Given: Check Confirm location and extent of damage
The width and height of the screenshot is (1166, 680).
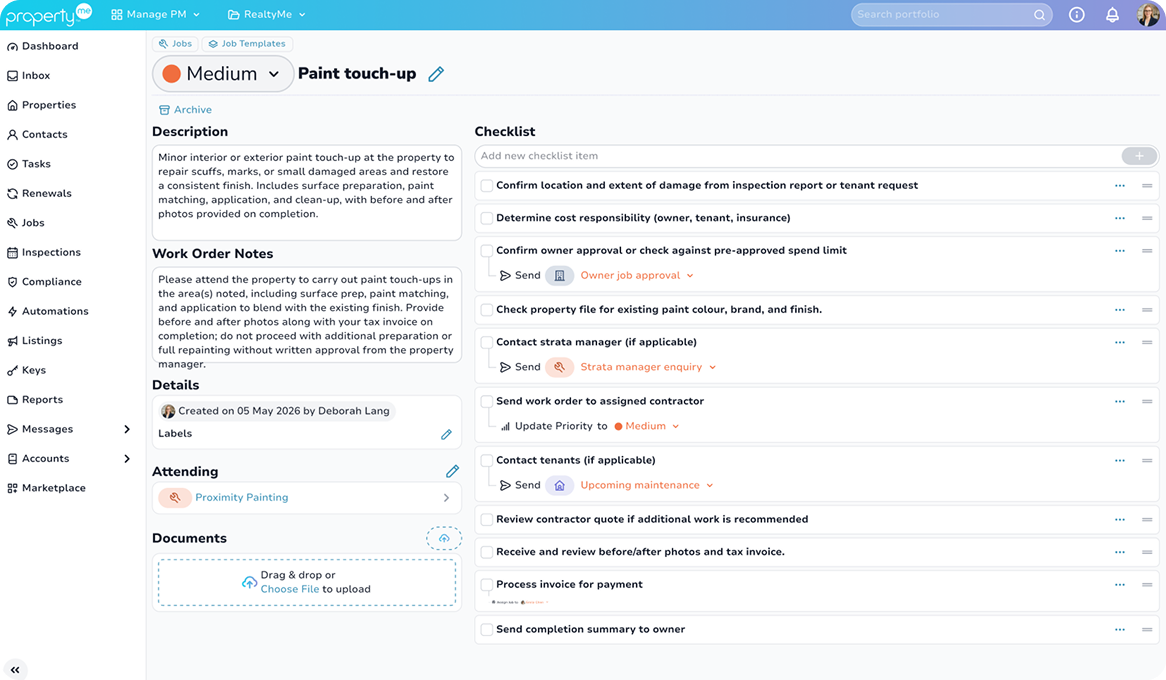Looking at the screenshot, I should pos(486,185).
